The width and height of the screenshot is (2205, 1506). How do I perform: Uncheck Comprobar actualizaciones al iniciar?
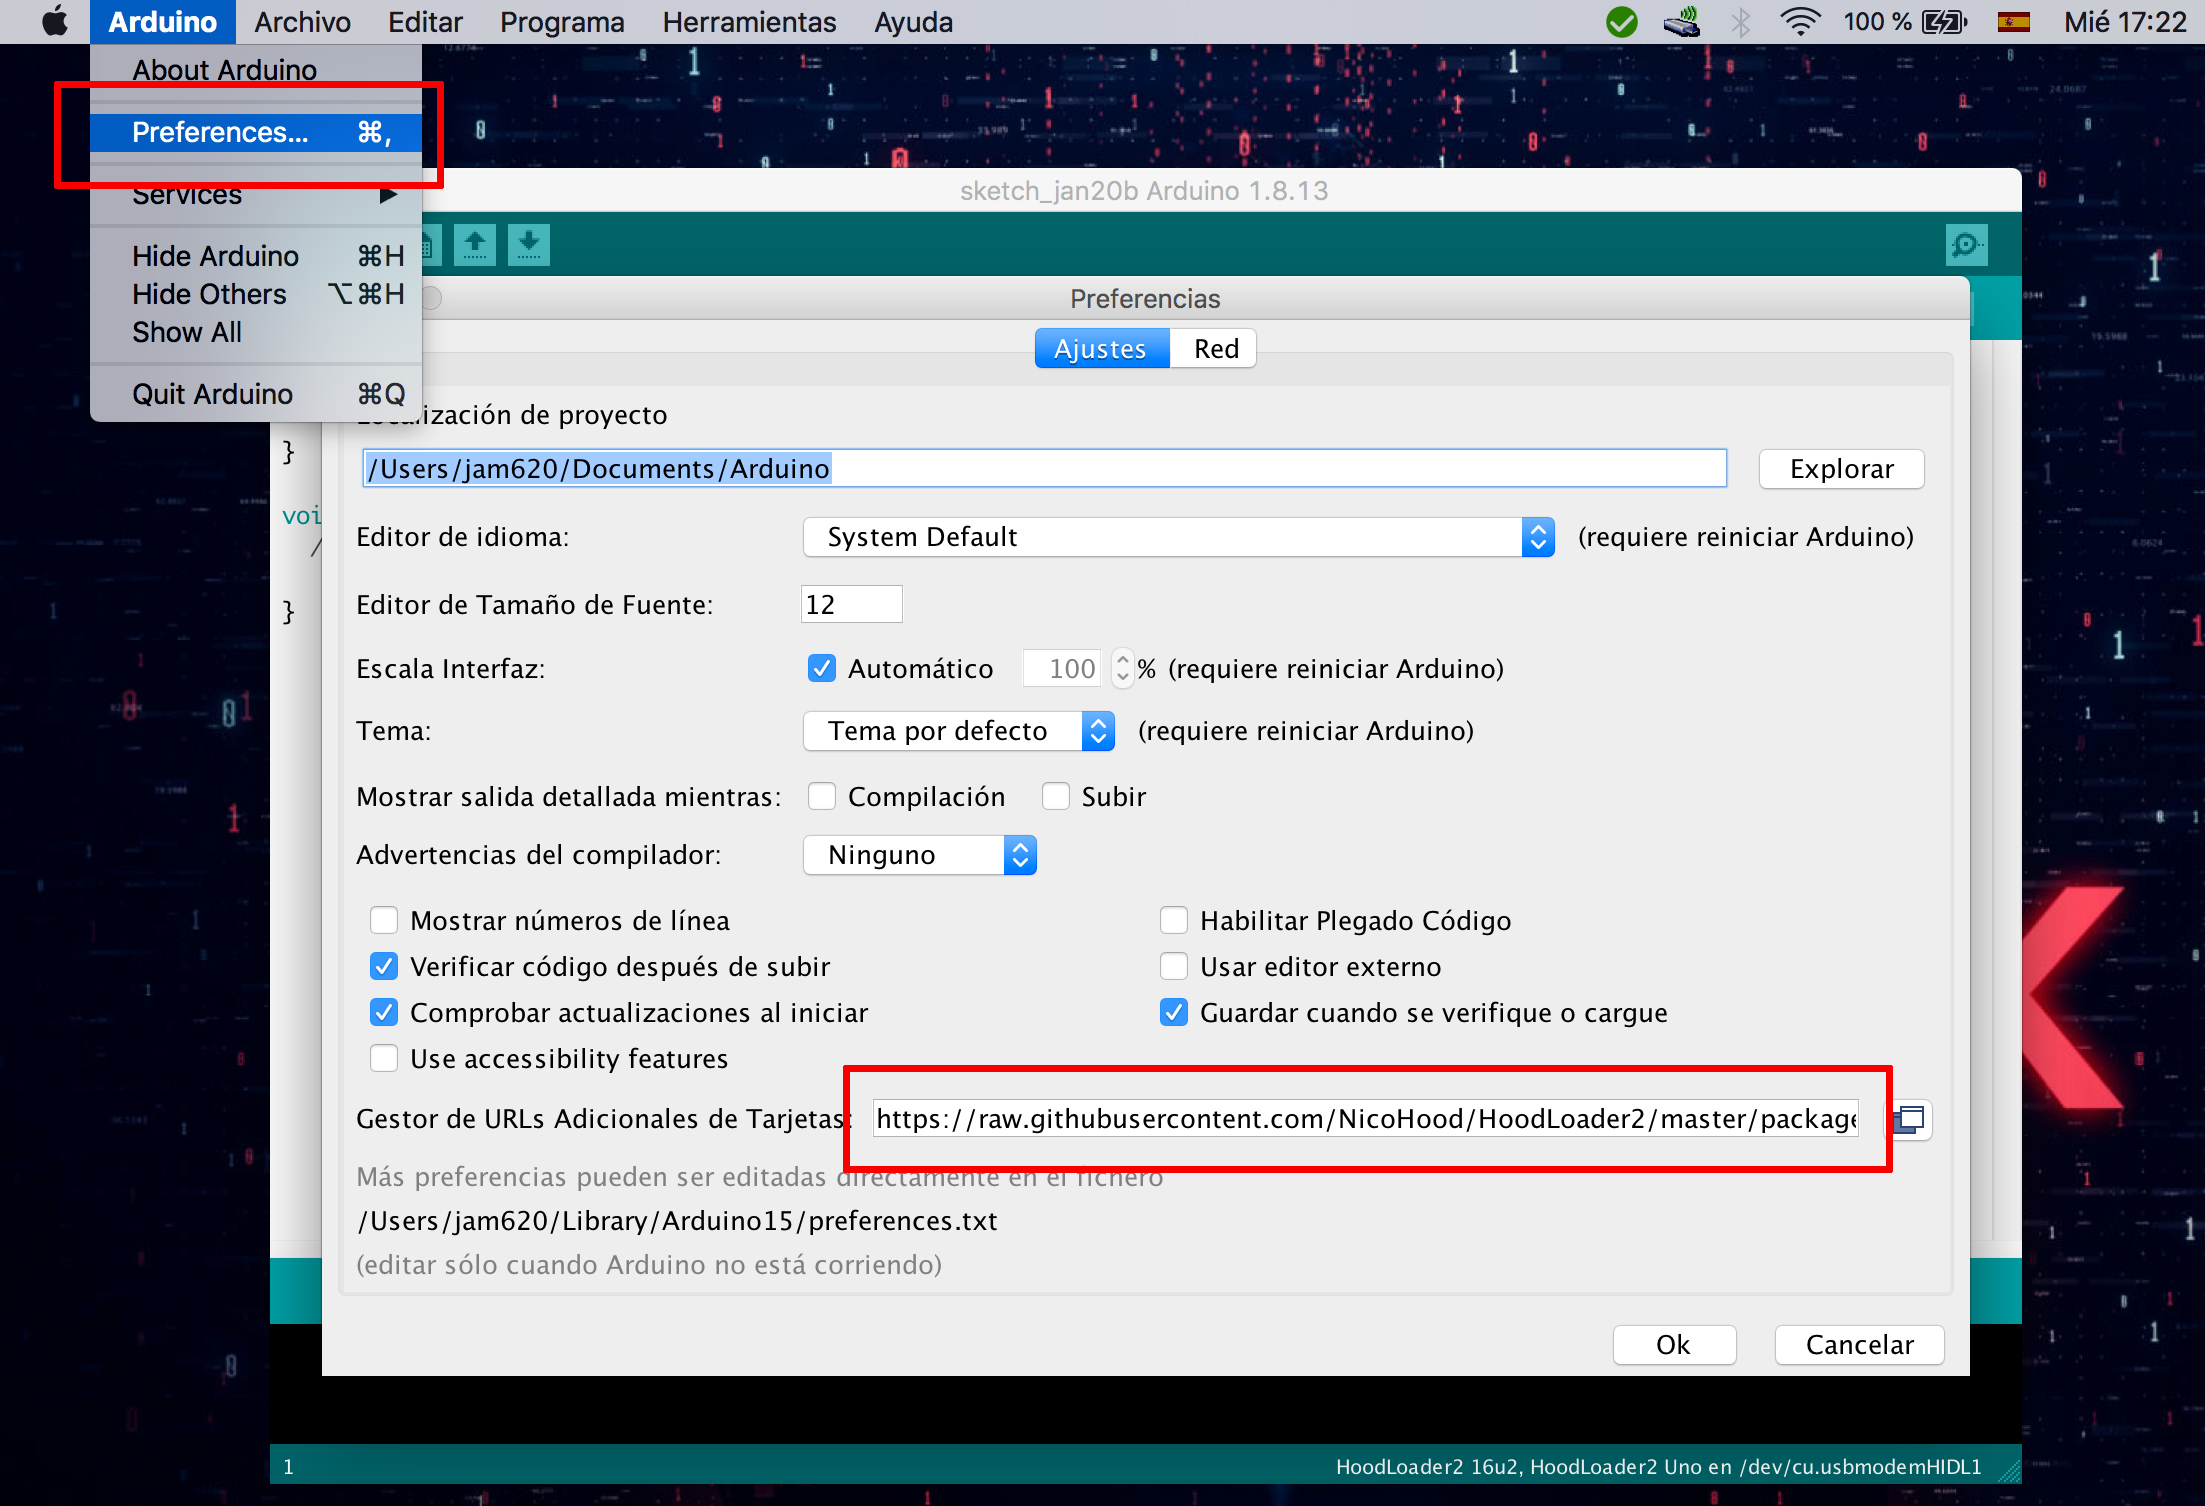(384, 1012)
